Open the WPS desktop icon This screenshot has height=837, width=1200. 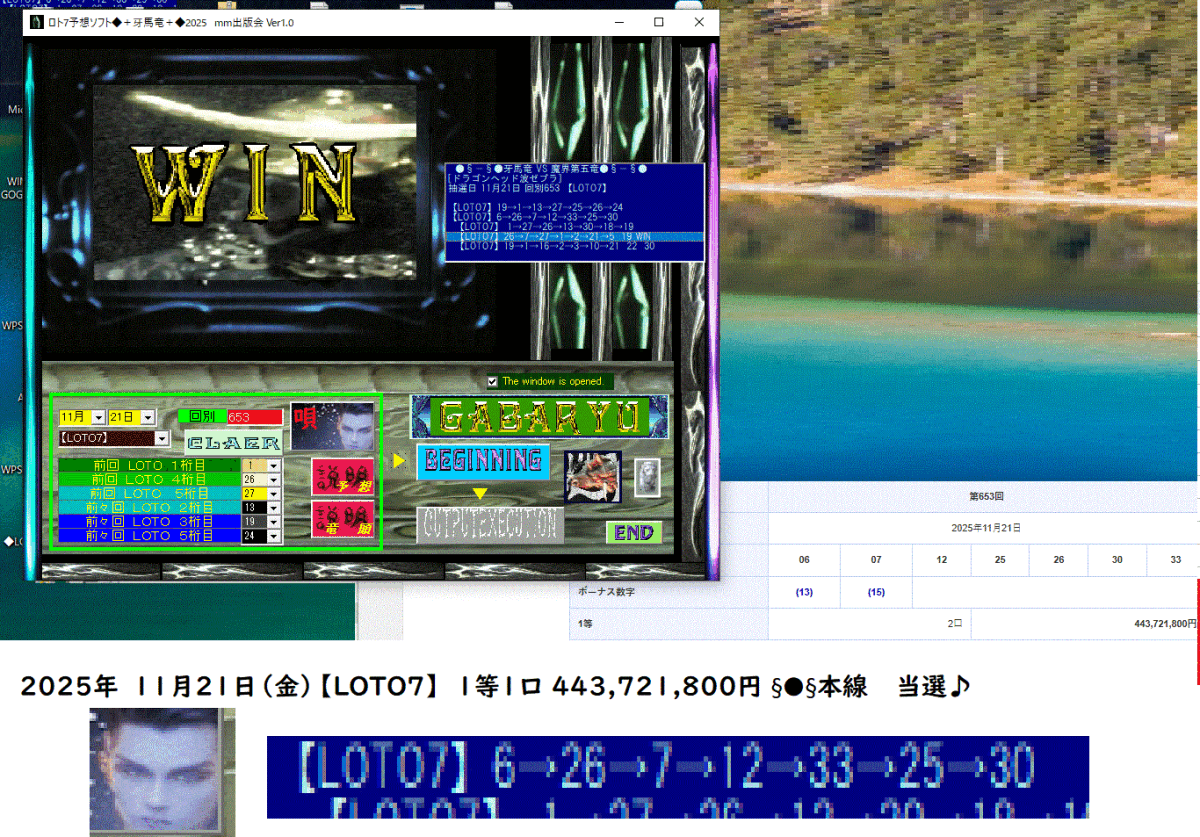(x=10, y=325)
